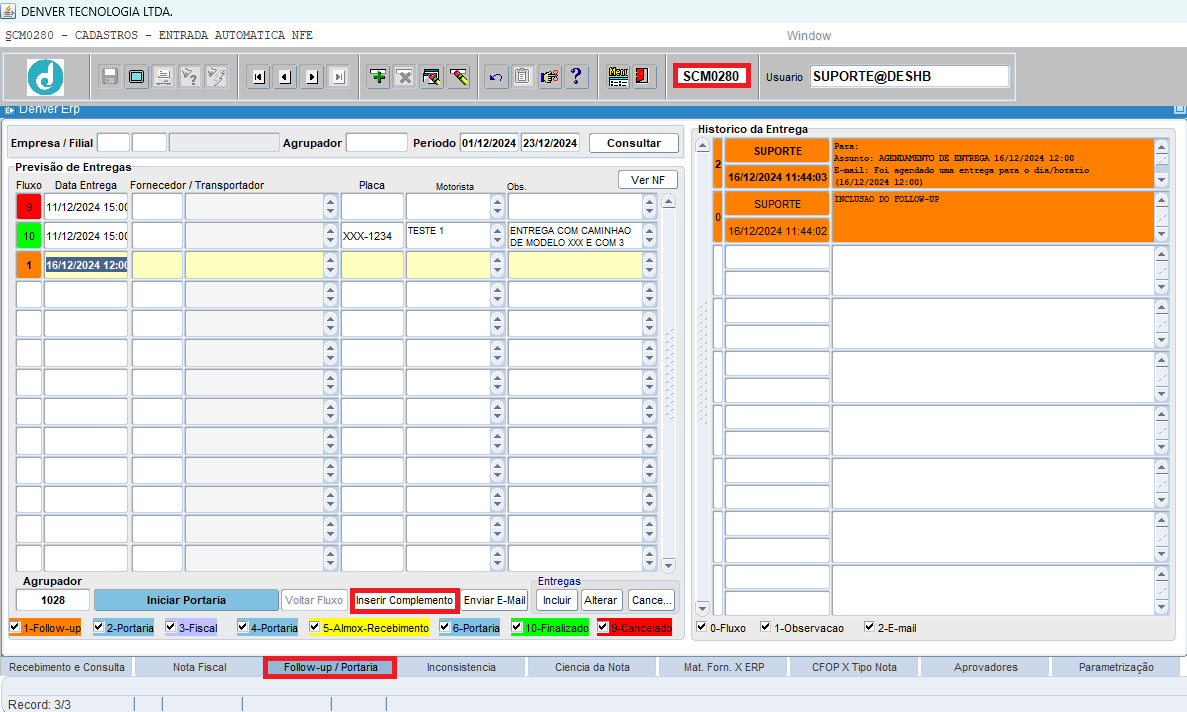Toggle the 4-Portaria filter checkbox
The image size is (1187, 712).
(242, 626)
